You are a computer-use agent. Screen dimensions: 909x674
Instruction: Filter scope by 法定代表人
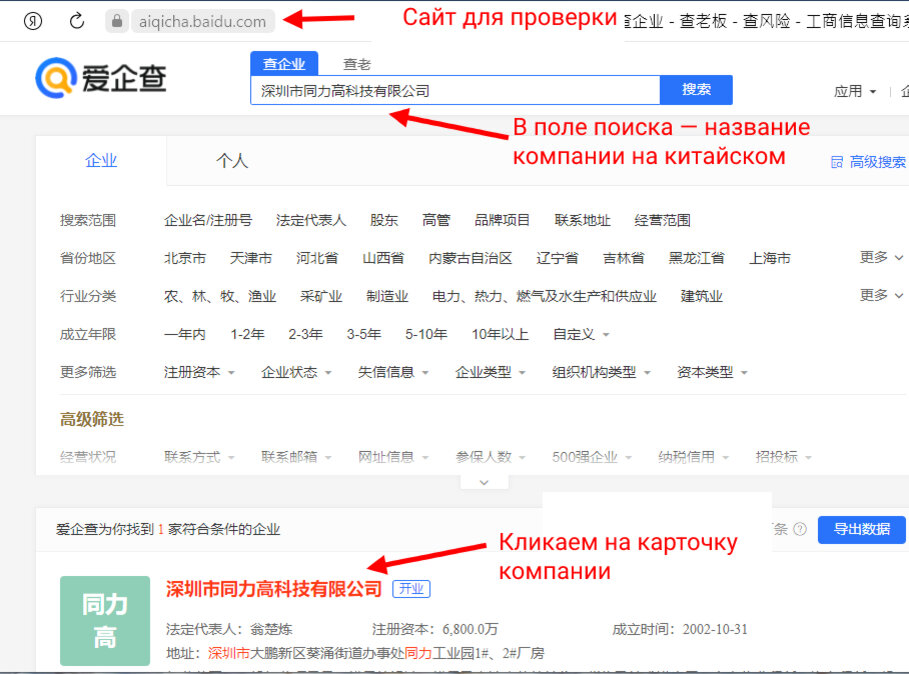[x=311, y=220]
